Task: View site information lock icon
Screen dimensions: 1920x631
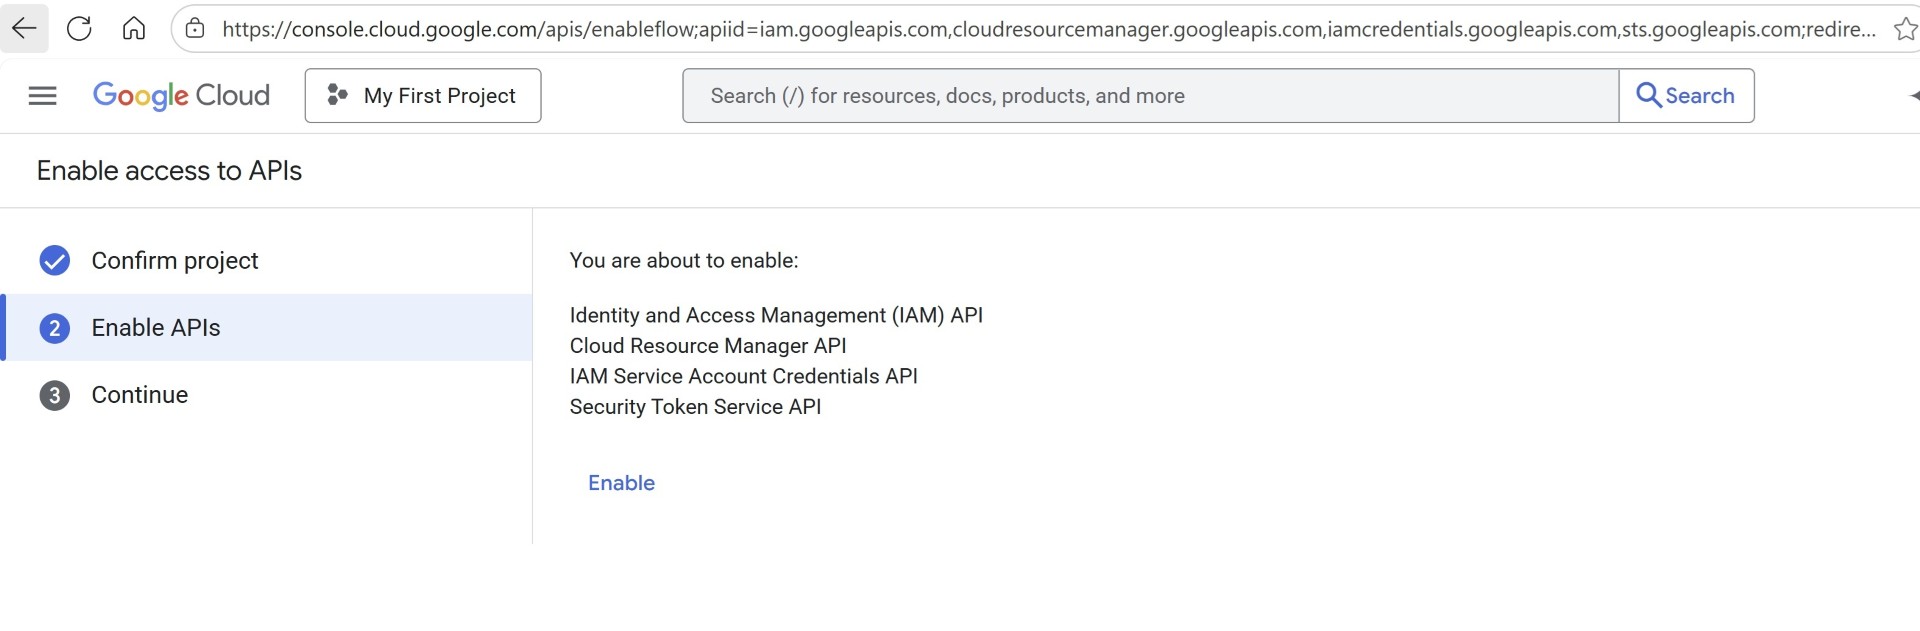Action: pyautogui.click(x=196, y=29)
